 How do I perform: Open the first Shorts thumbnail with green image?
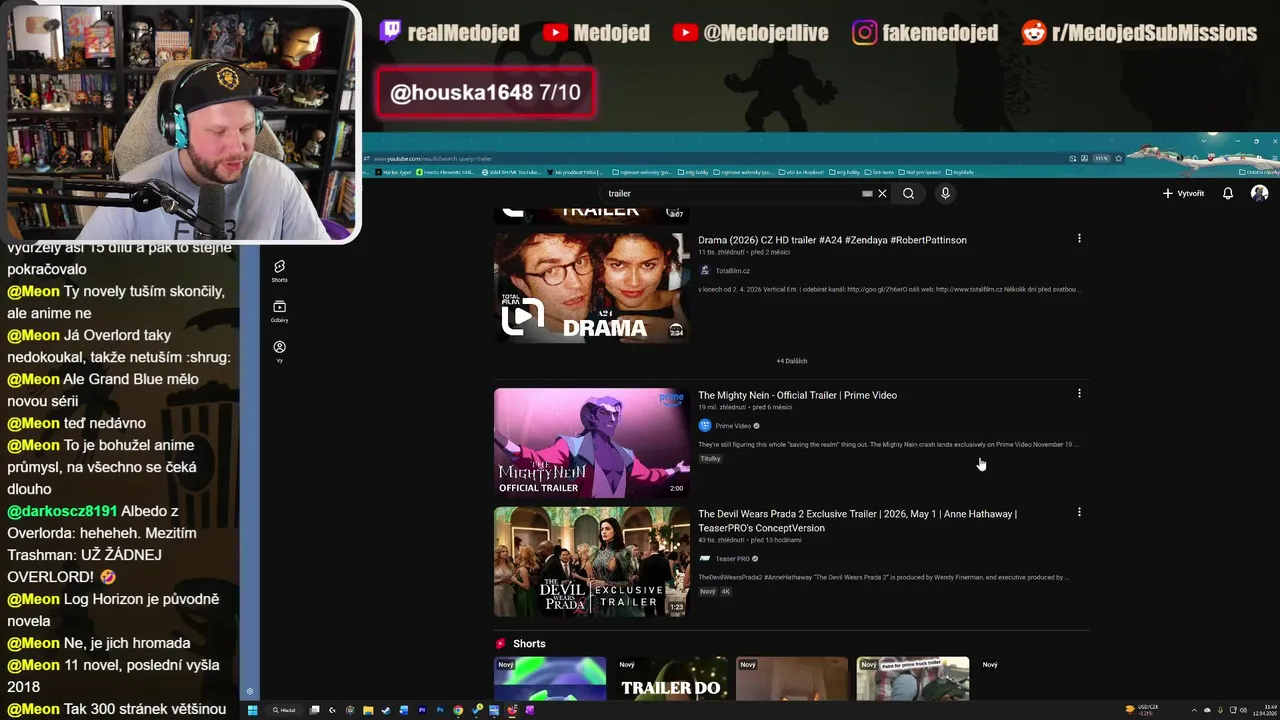pos(550,679)
